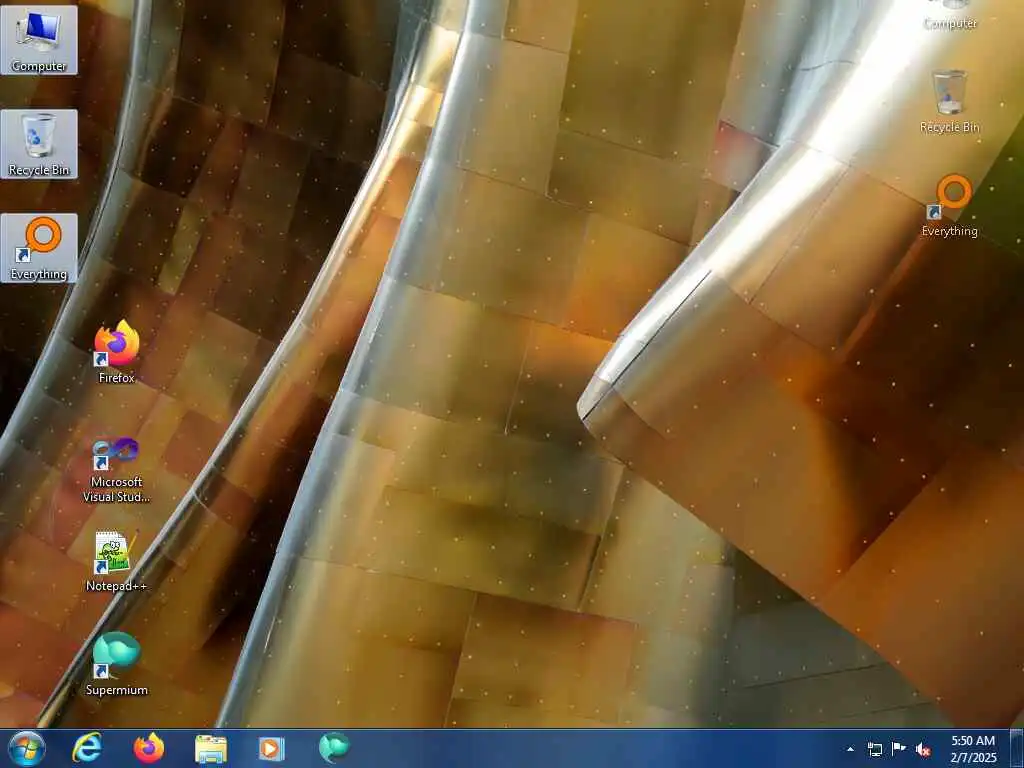Viewport: 1024px width, 768px height.
Task: Select the Notepad++ desktop shortcut
Action: 116,561
